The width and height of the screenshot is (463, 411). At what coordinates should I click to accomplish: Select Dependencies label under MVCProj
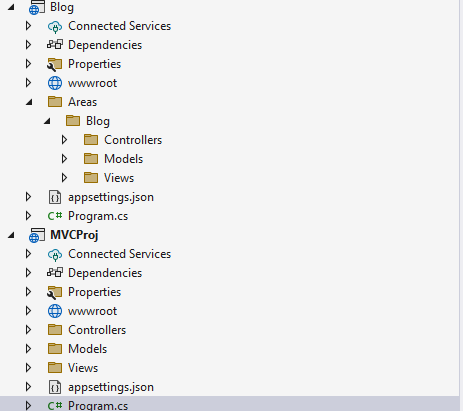pos(105,273)
